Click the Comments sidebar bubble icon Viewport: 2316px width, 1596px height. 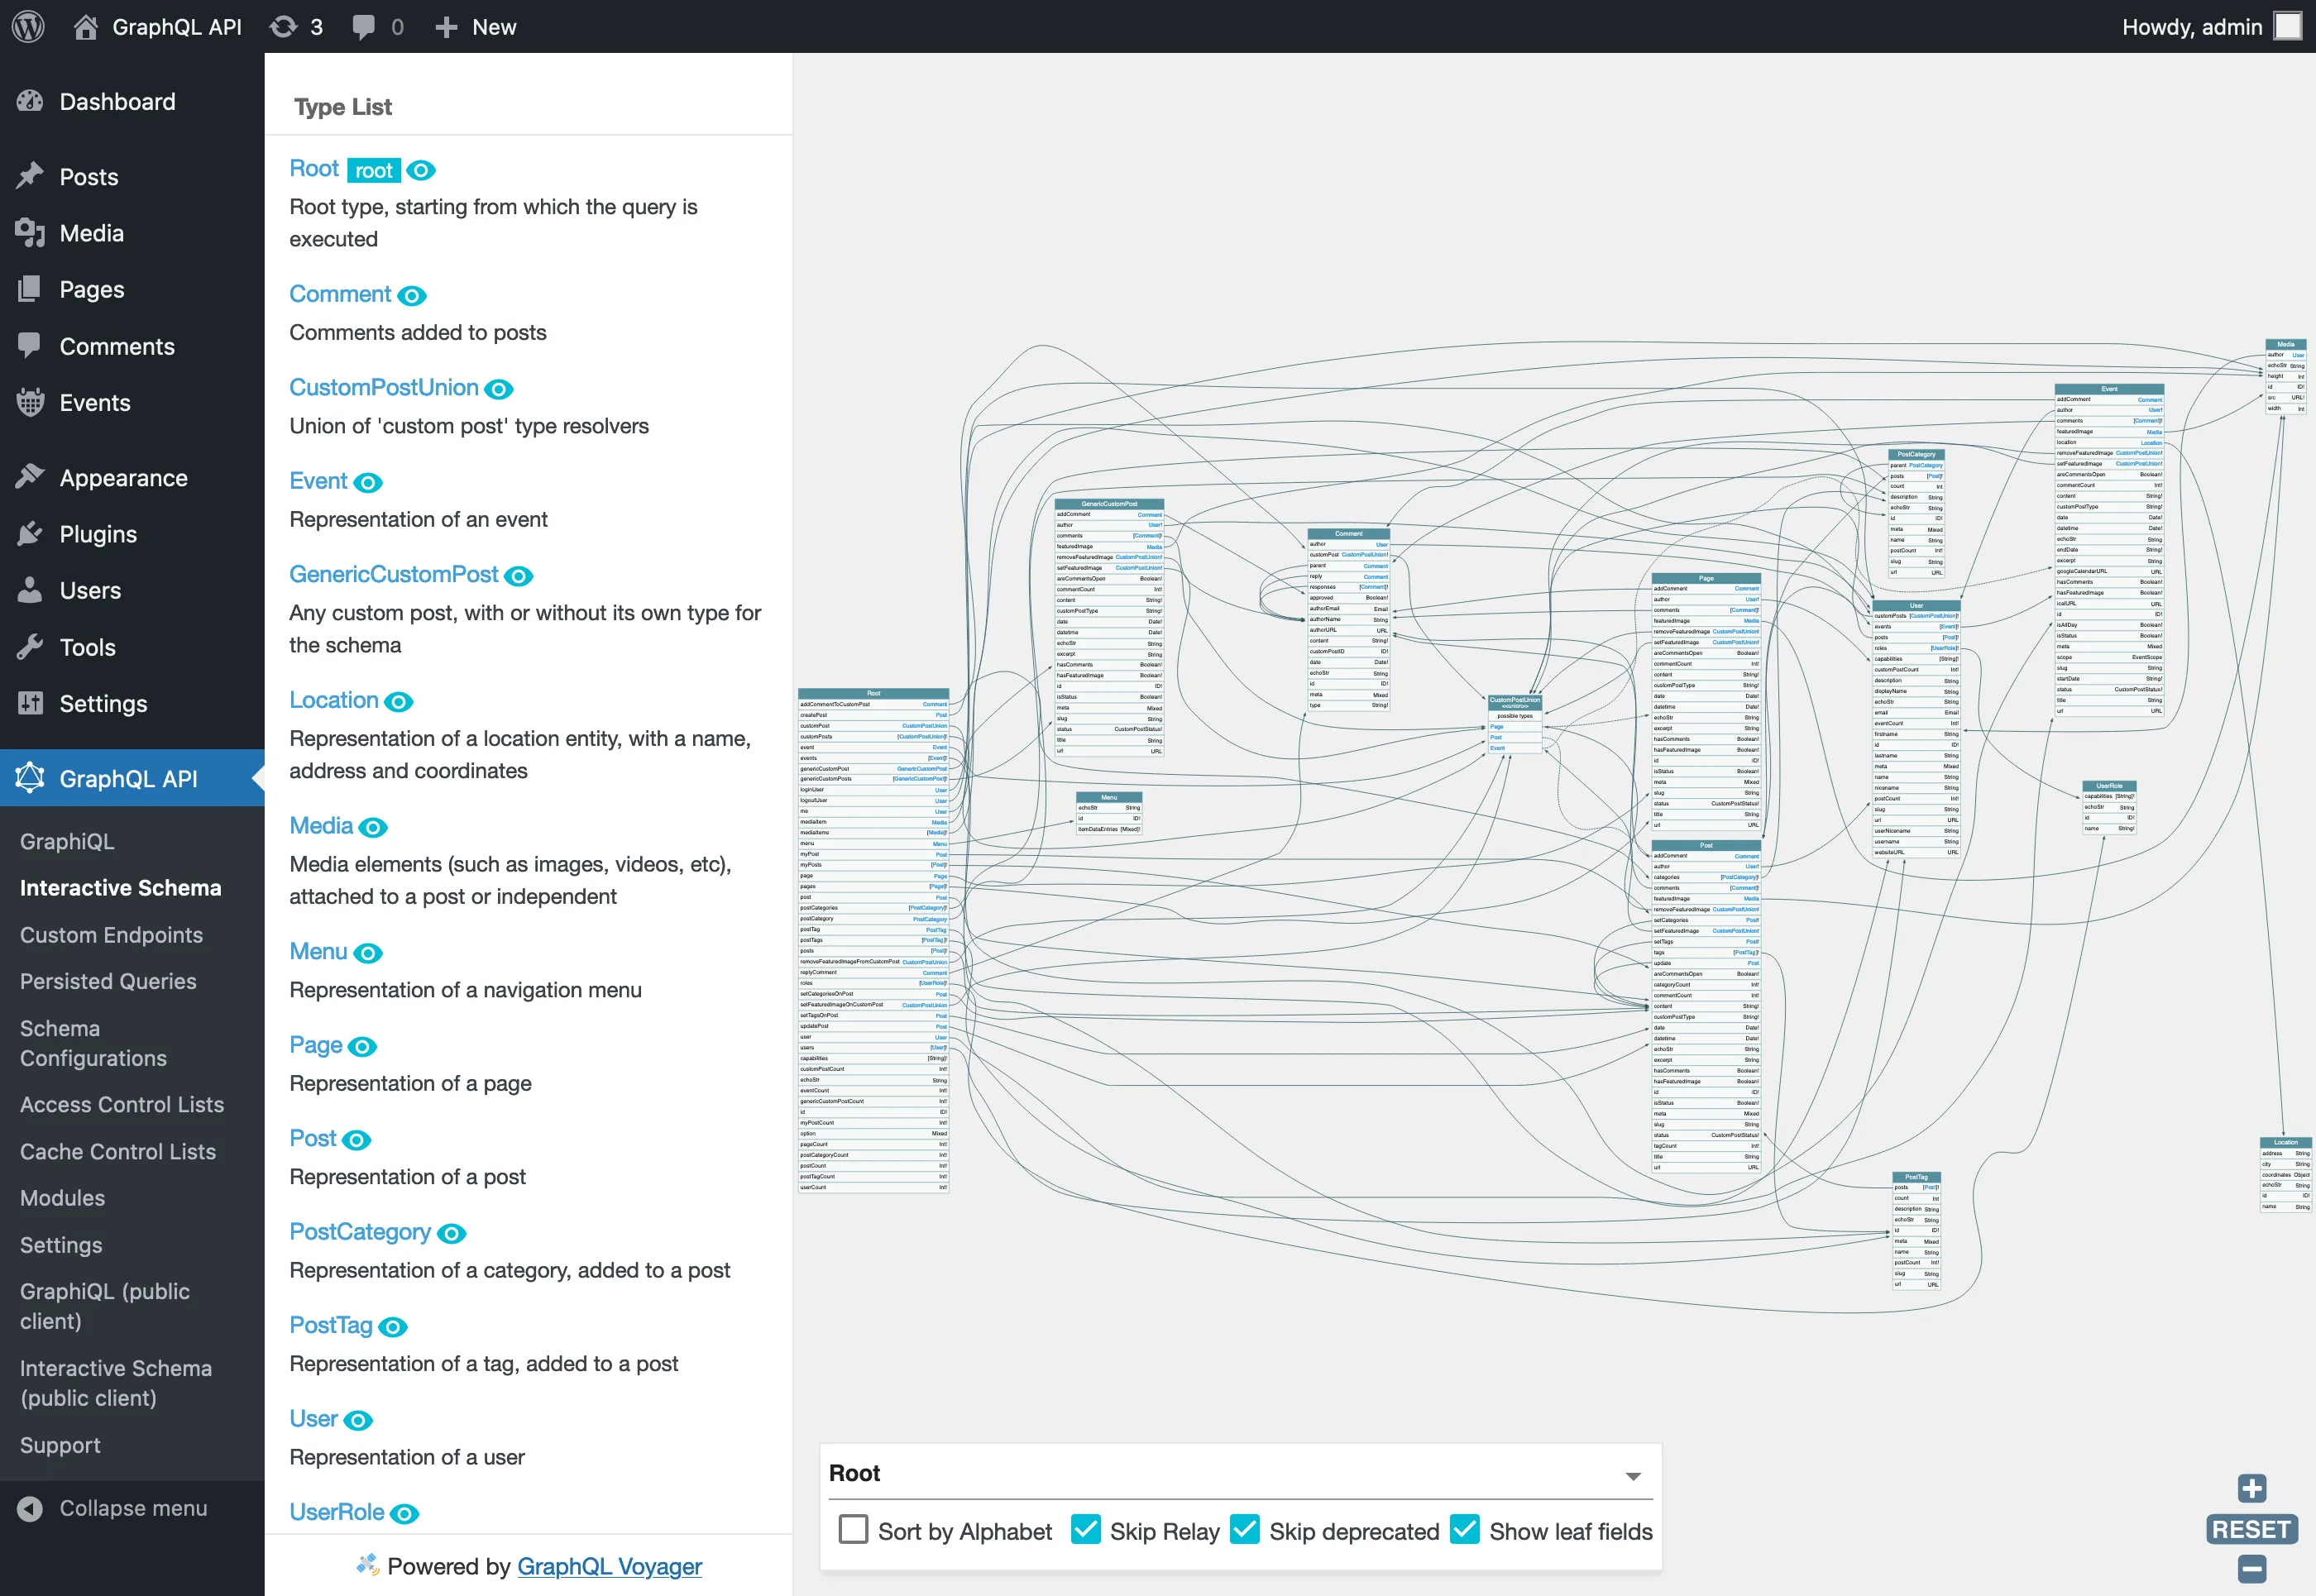(31, 346)
